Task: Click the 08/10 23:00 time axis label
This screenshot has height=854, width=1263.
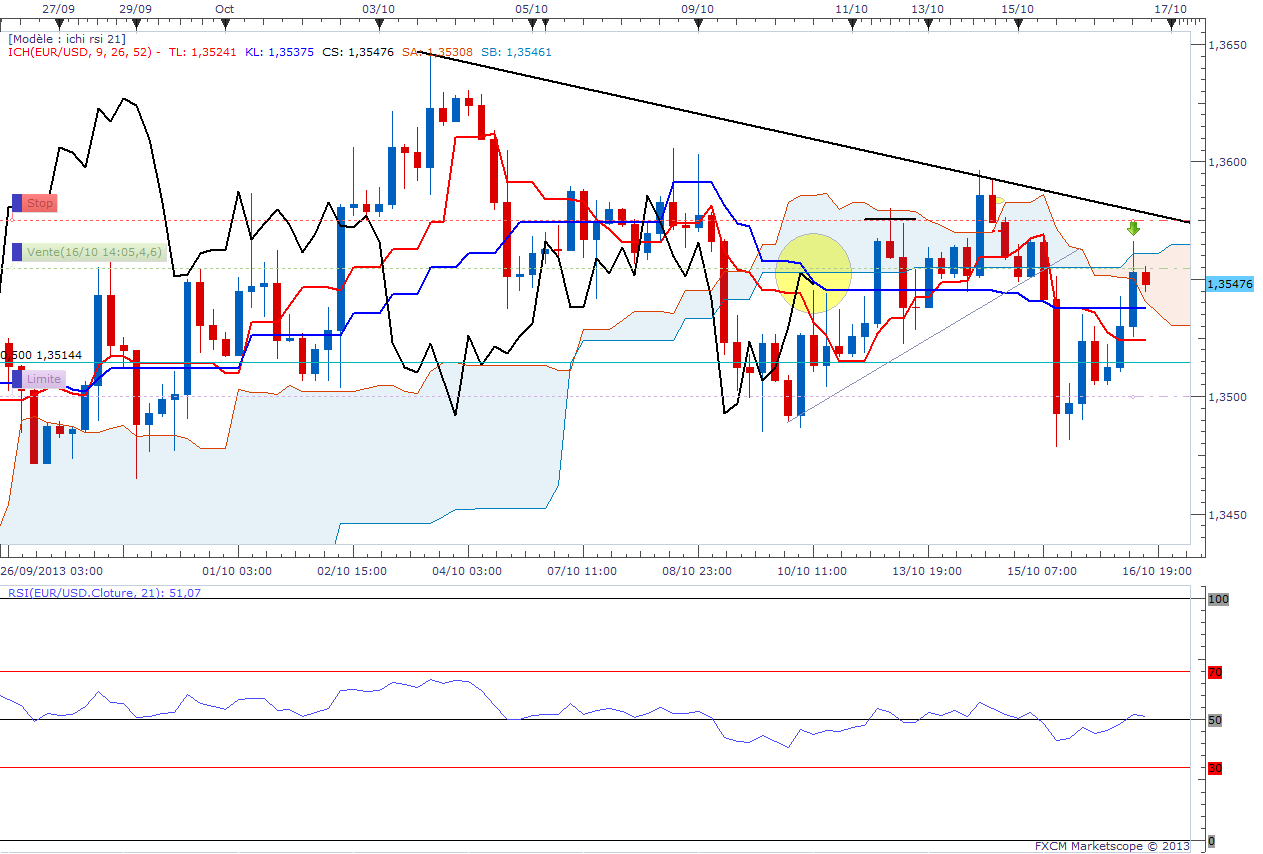Action: [698, 571]
